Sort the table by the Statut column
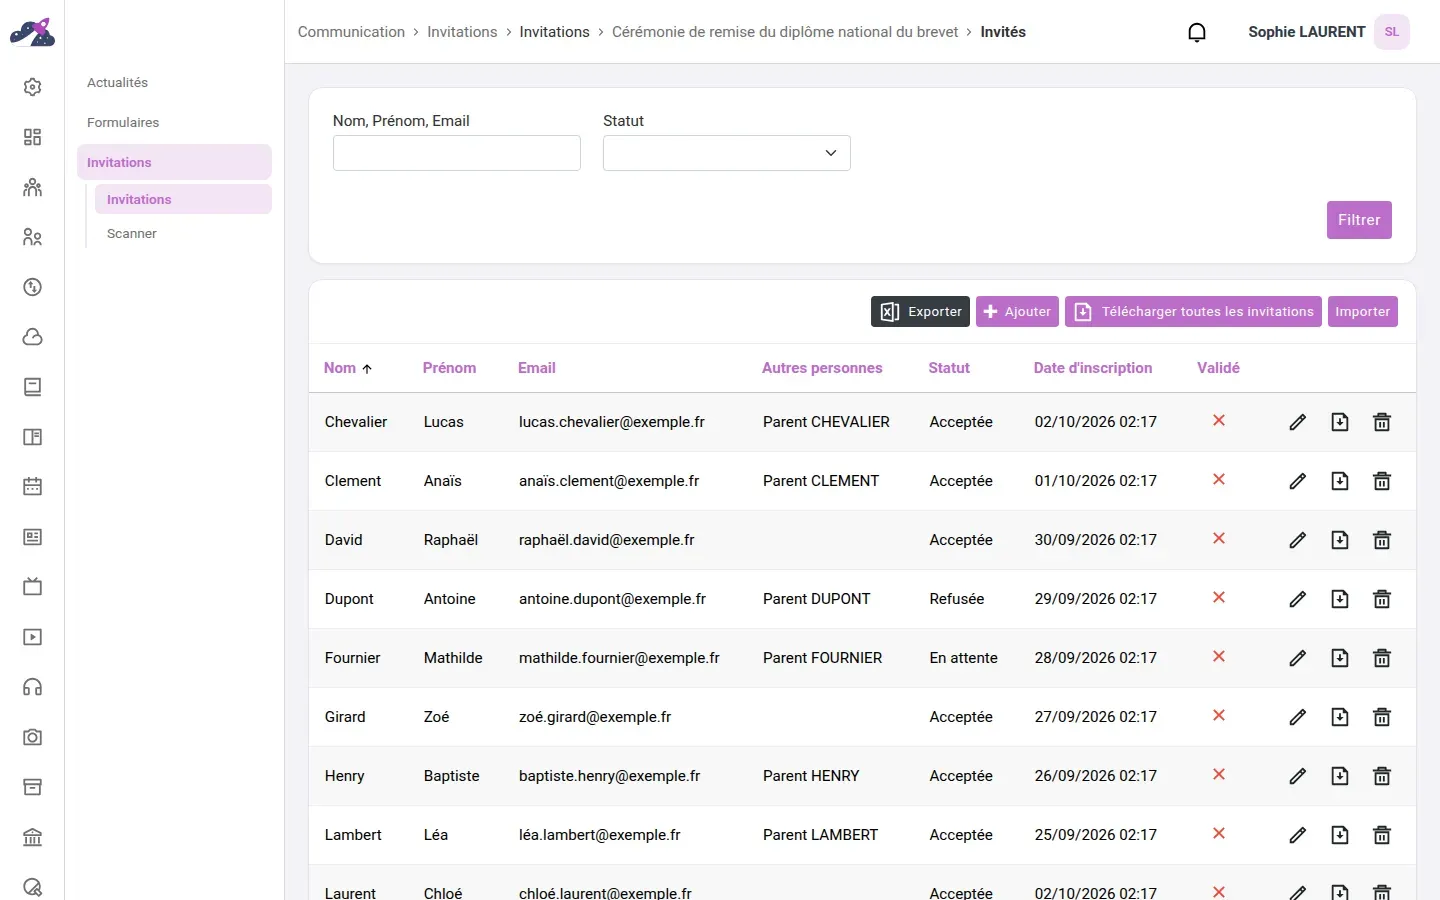The height and width of the screenshot is (900, 1440). (x=949, y=368)
